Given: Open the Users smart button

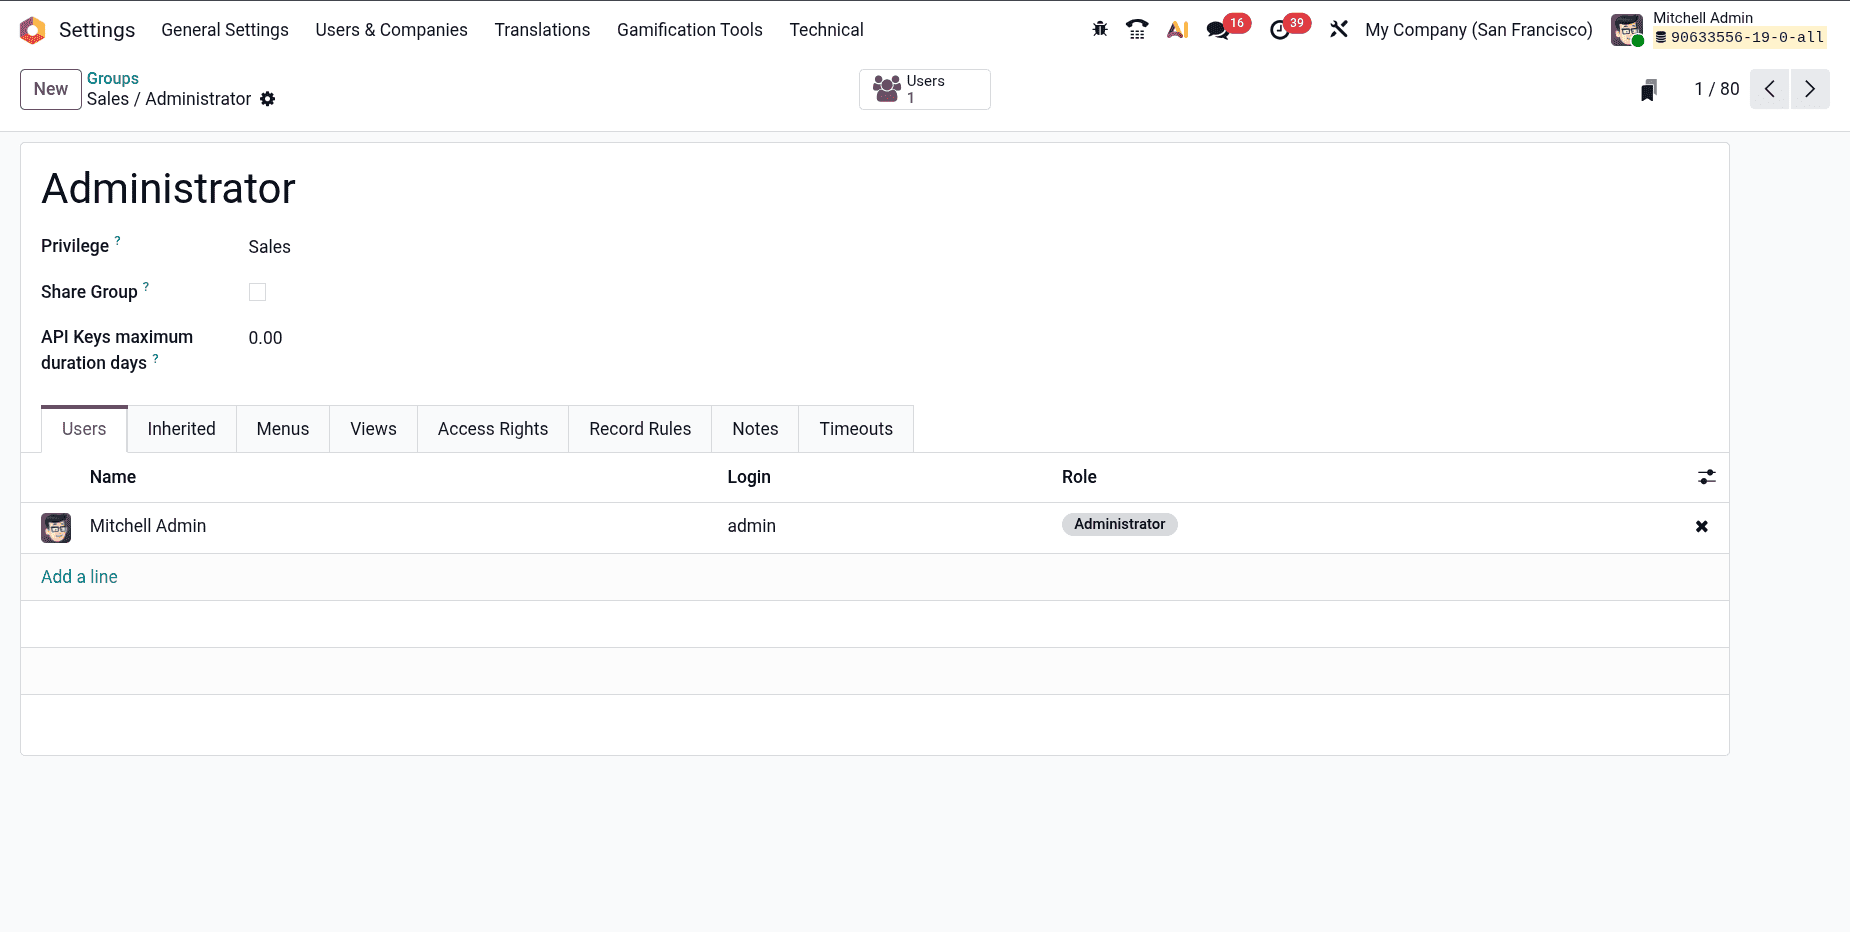Looking at the screenshot, I should click(x=923, y=89).
